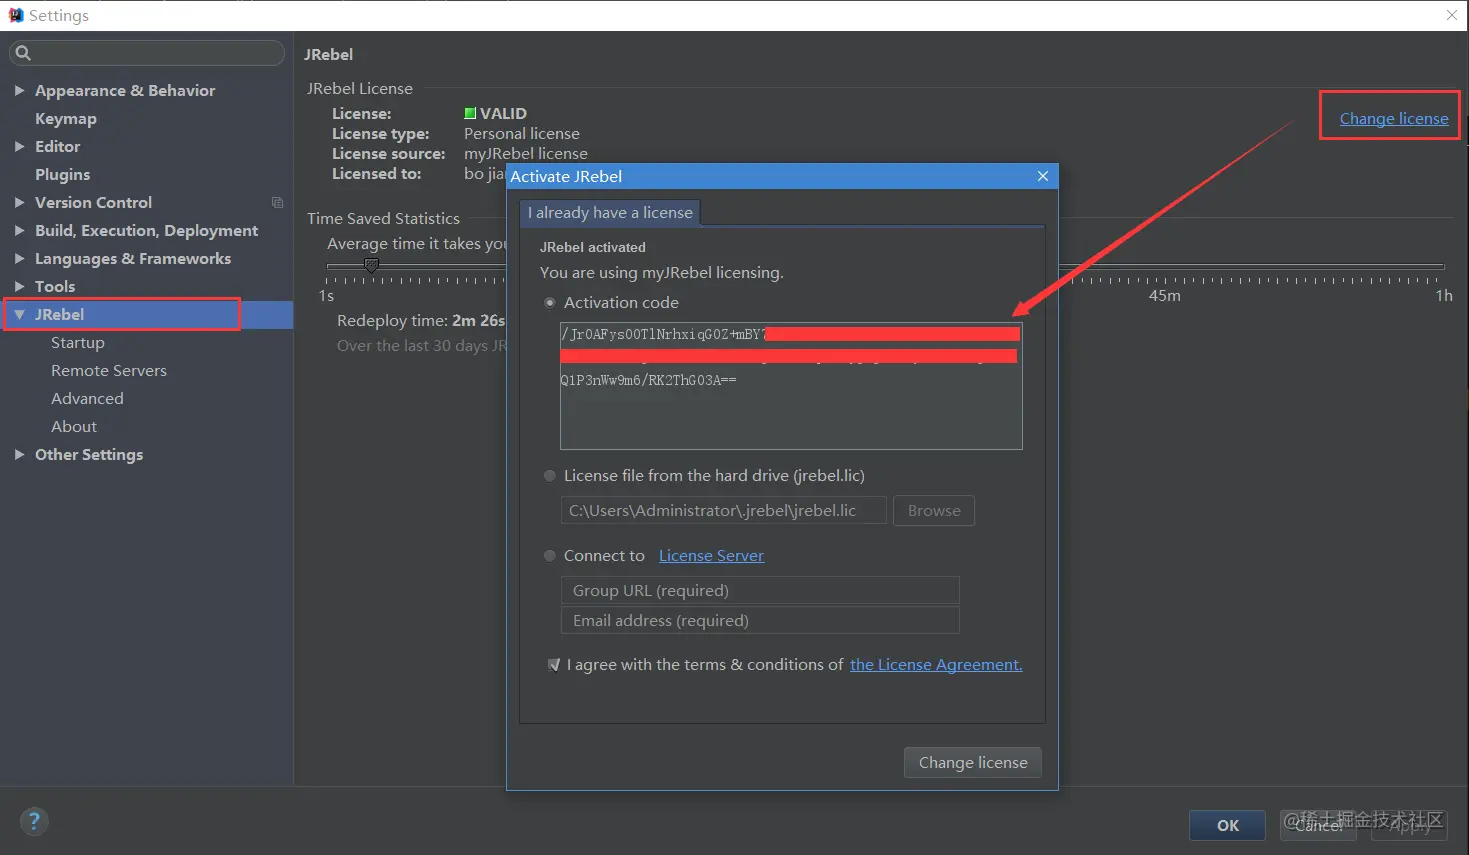1469x855 pixels.
Task: Select the JRebel tree row
Action: click(x=147, y=314)
